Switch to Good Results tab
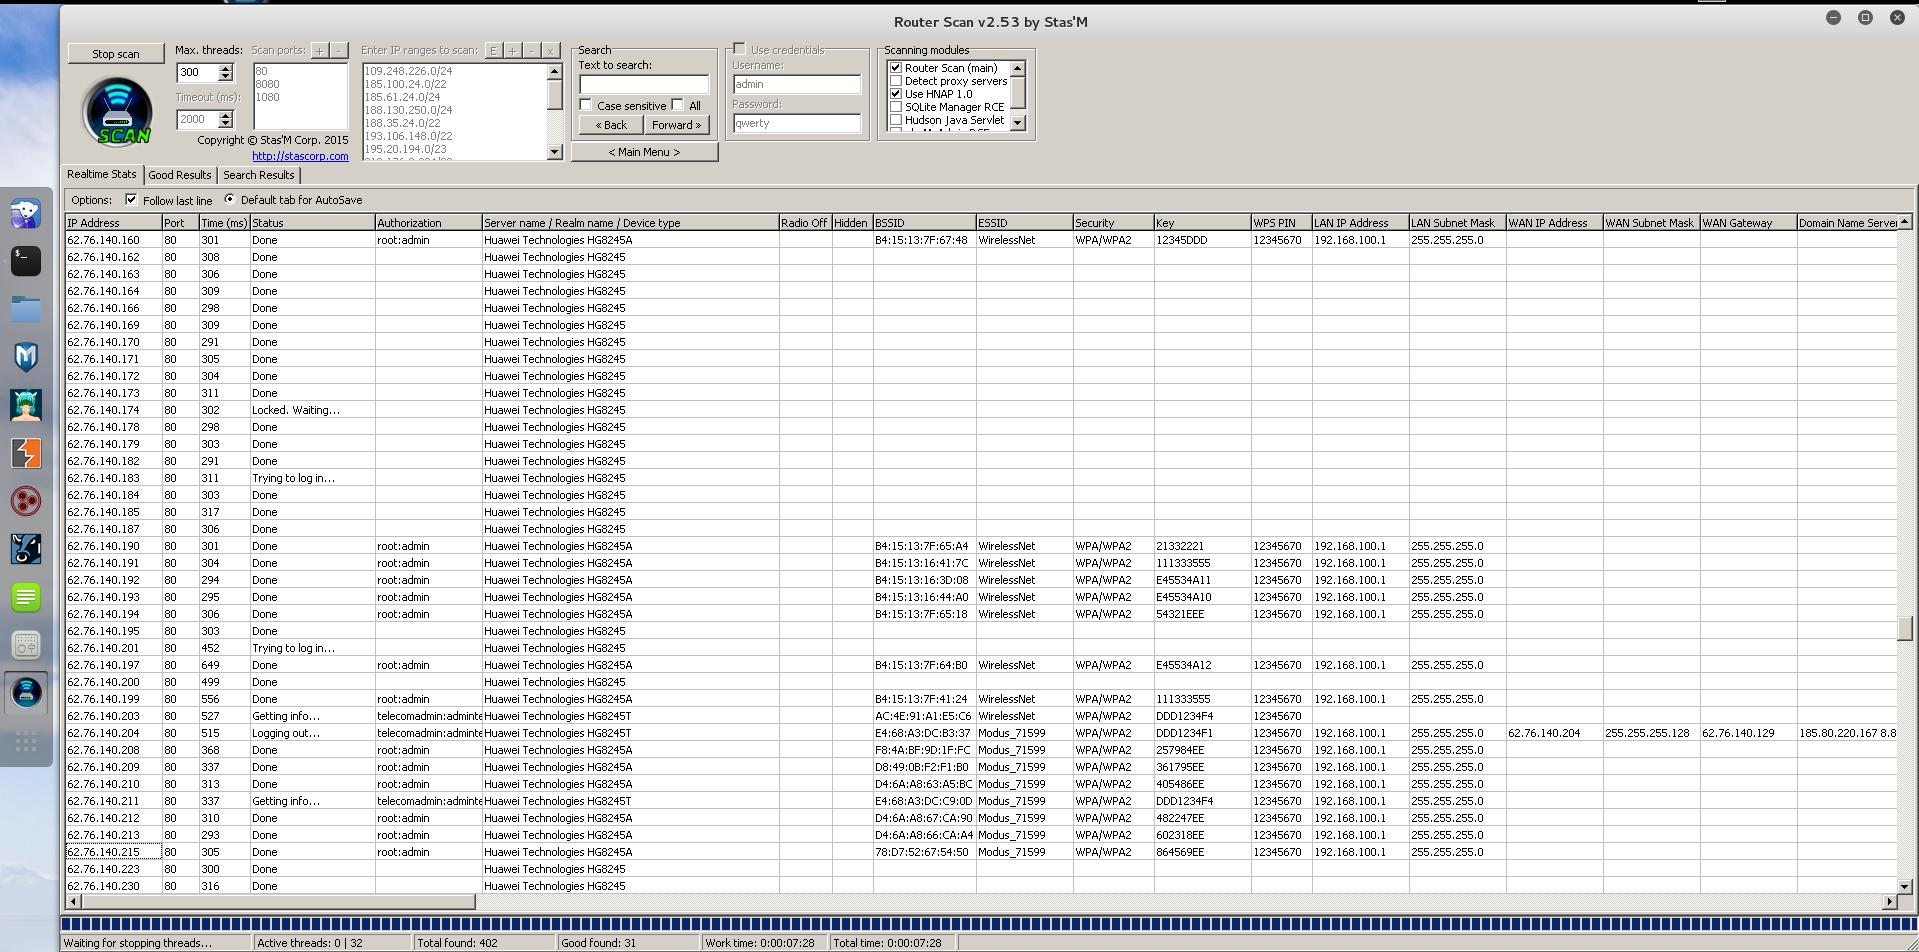The image size is (1919, 952). [180, 175]
